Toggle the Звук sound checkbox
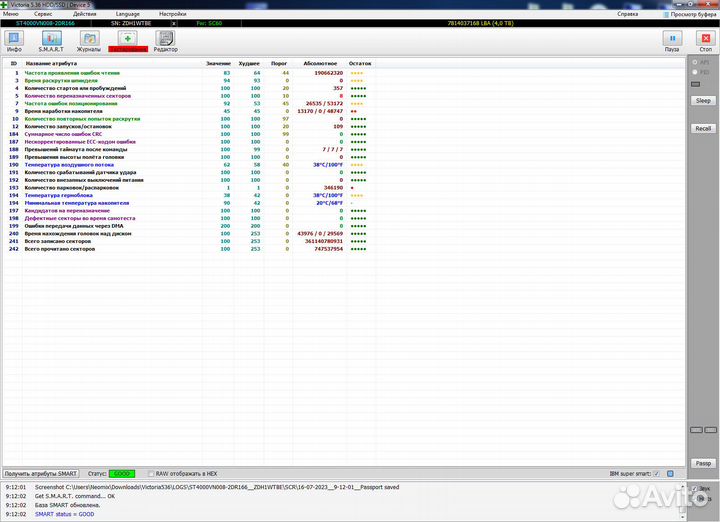Image resolution: width=720 pixels, height=522 pixels. click(x=695, y=488)
